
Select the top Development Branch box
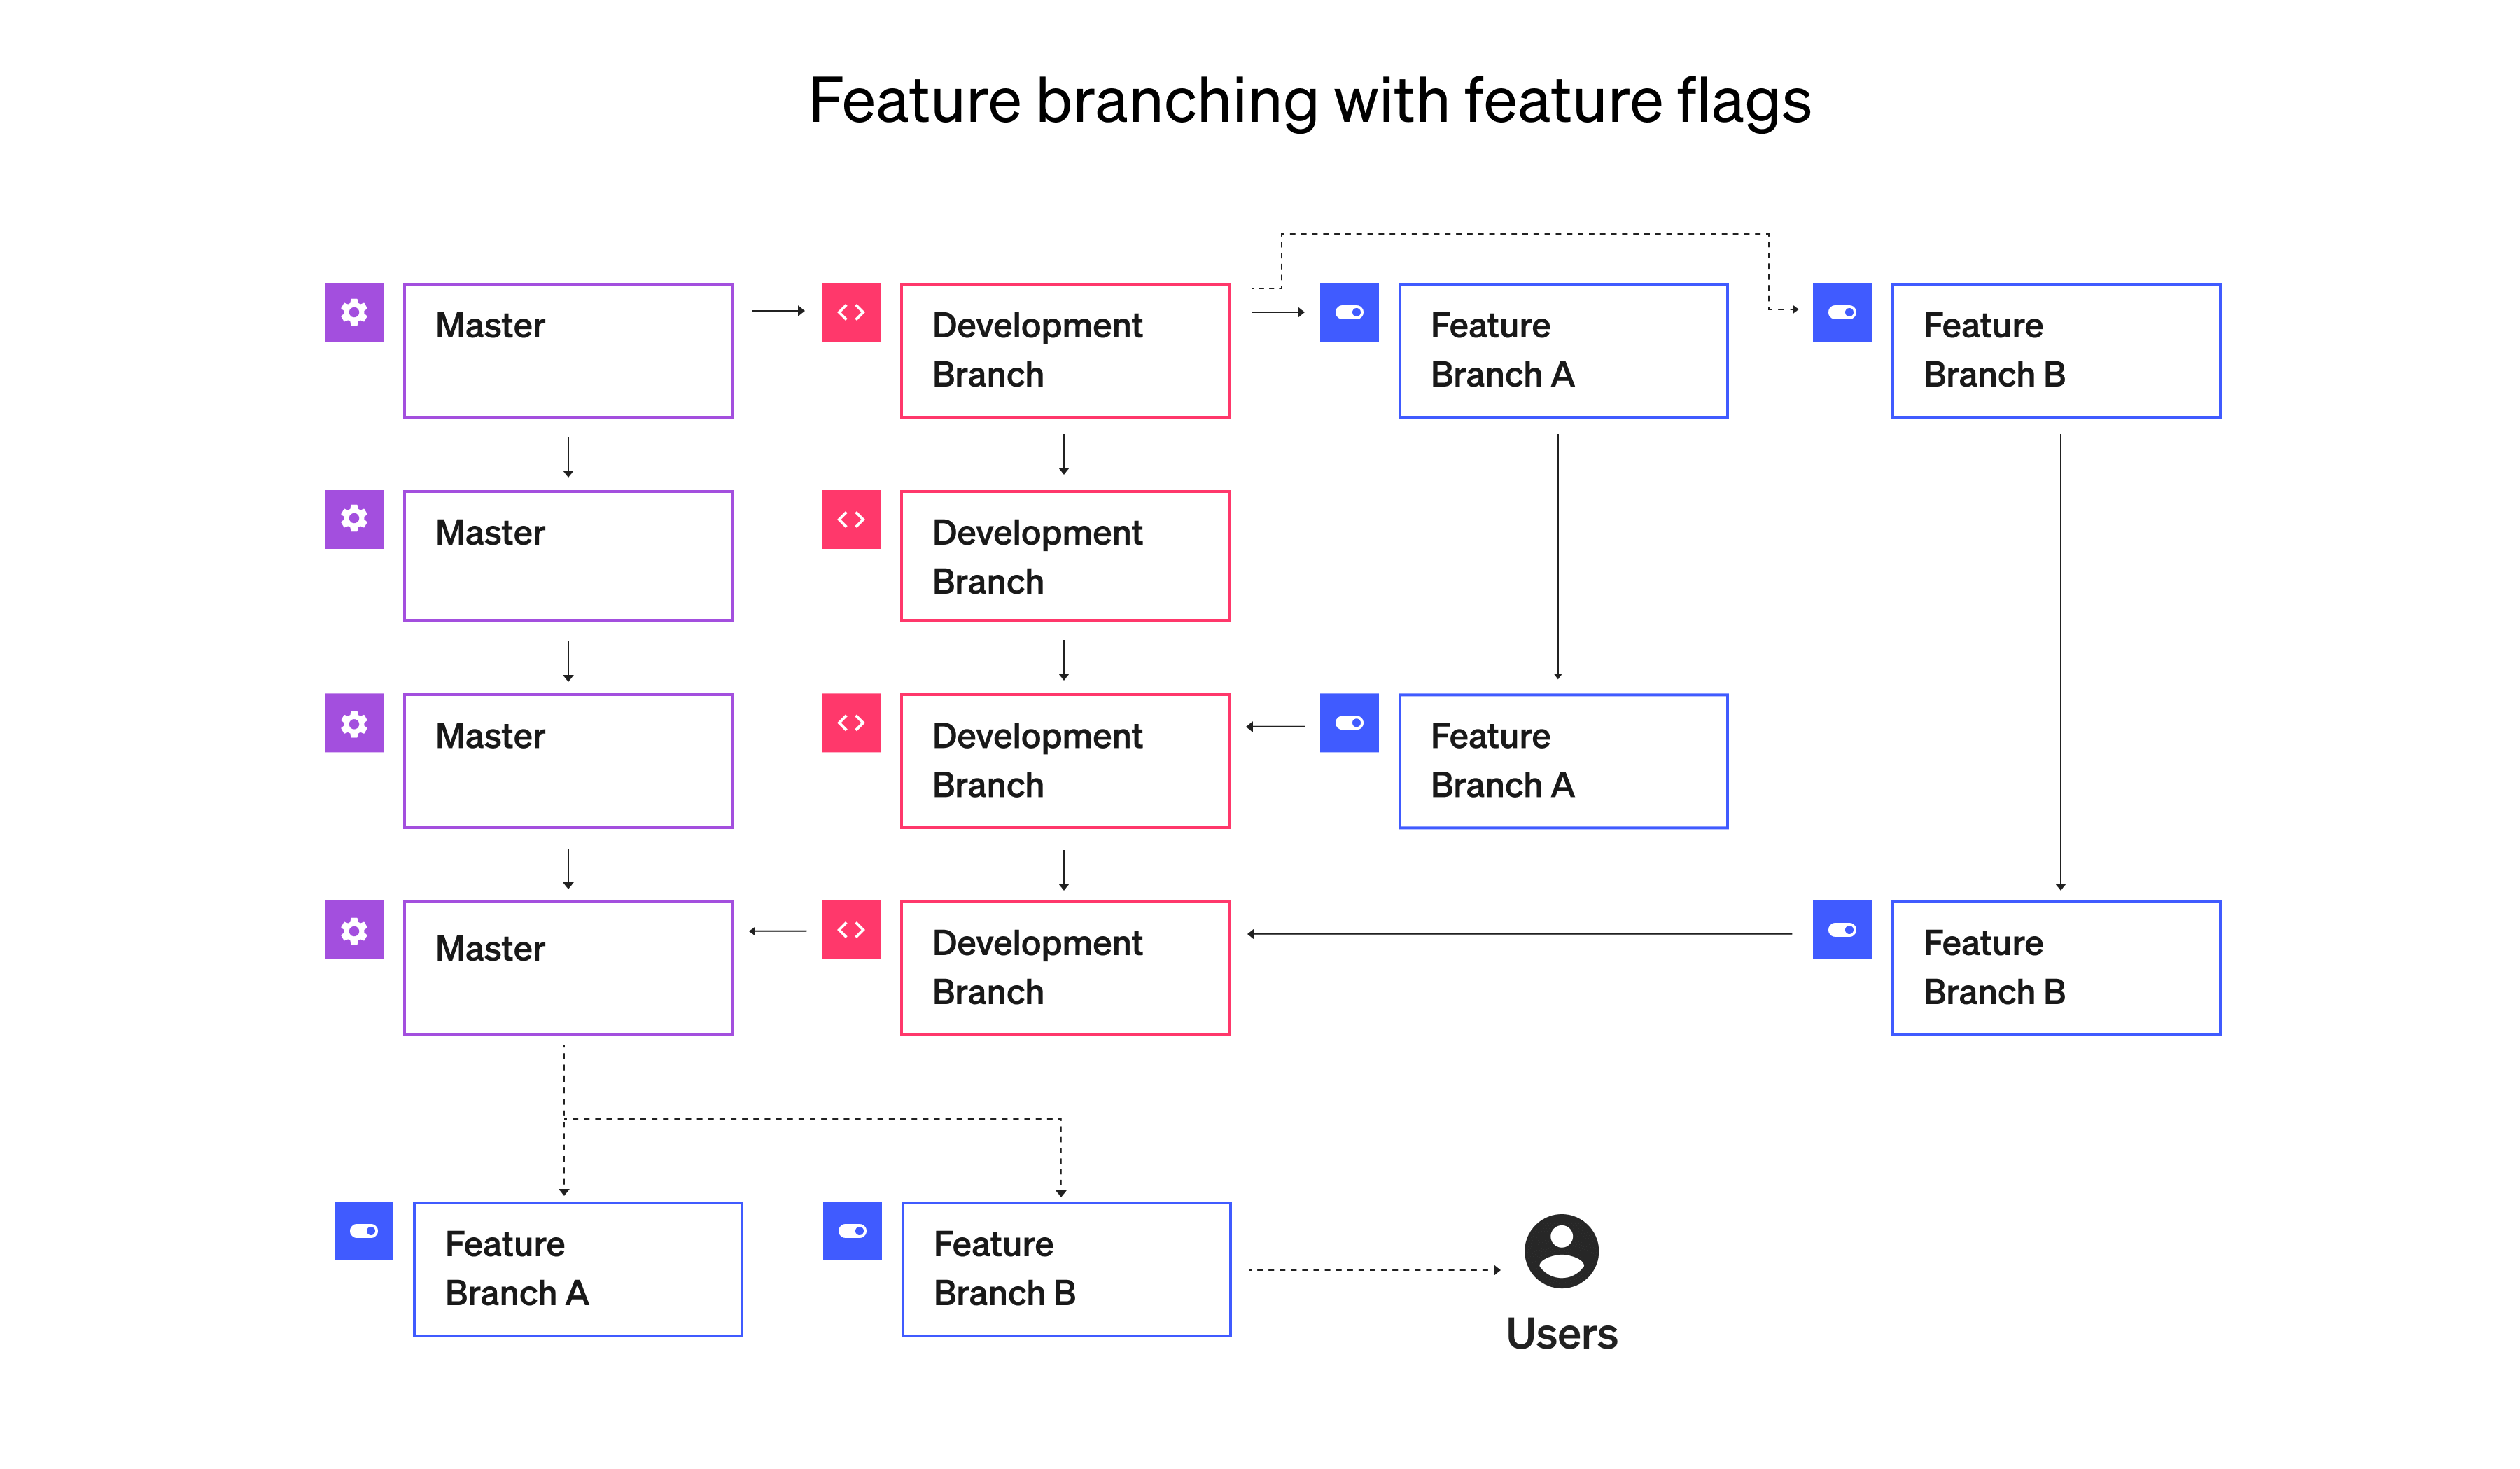1065,351
